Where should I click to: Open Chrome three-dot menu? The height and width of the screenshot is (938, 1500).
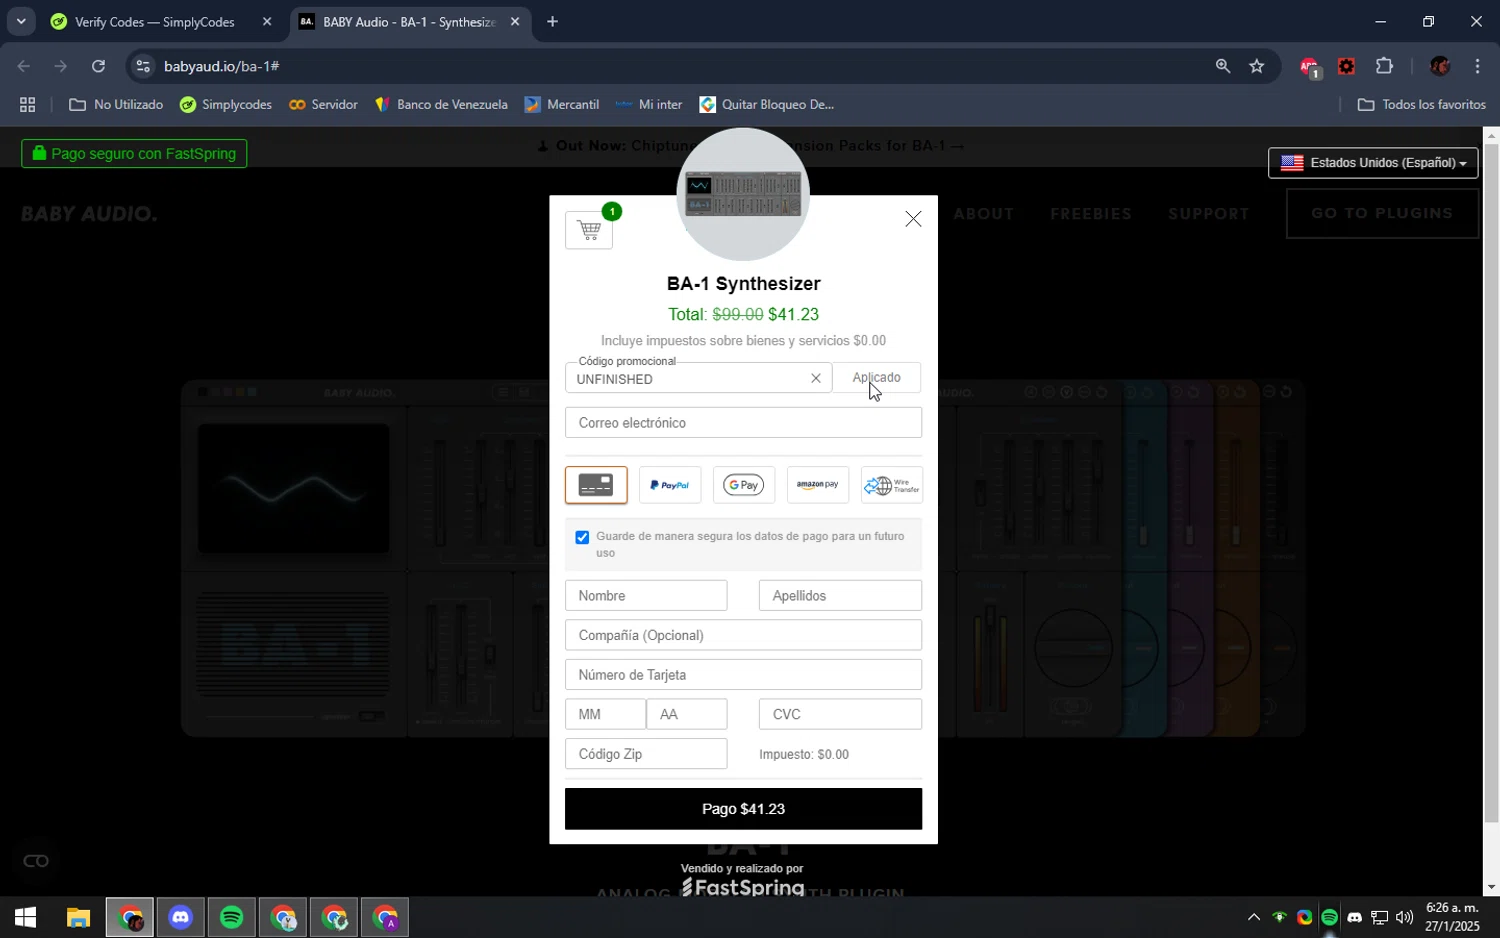[1477, 66]
